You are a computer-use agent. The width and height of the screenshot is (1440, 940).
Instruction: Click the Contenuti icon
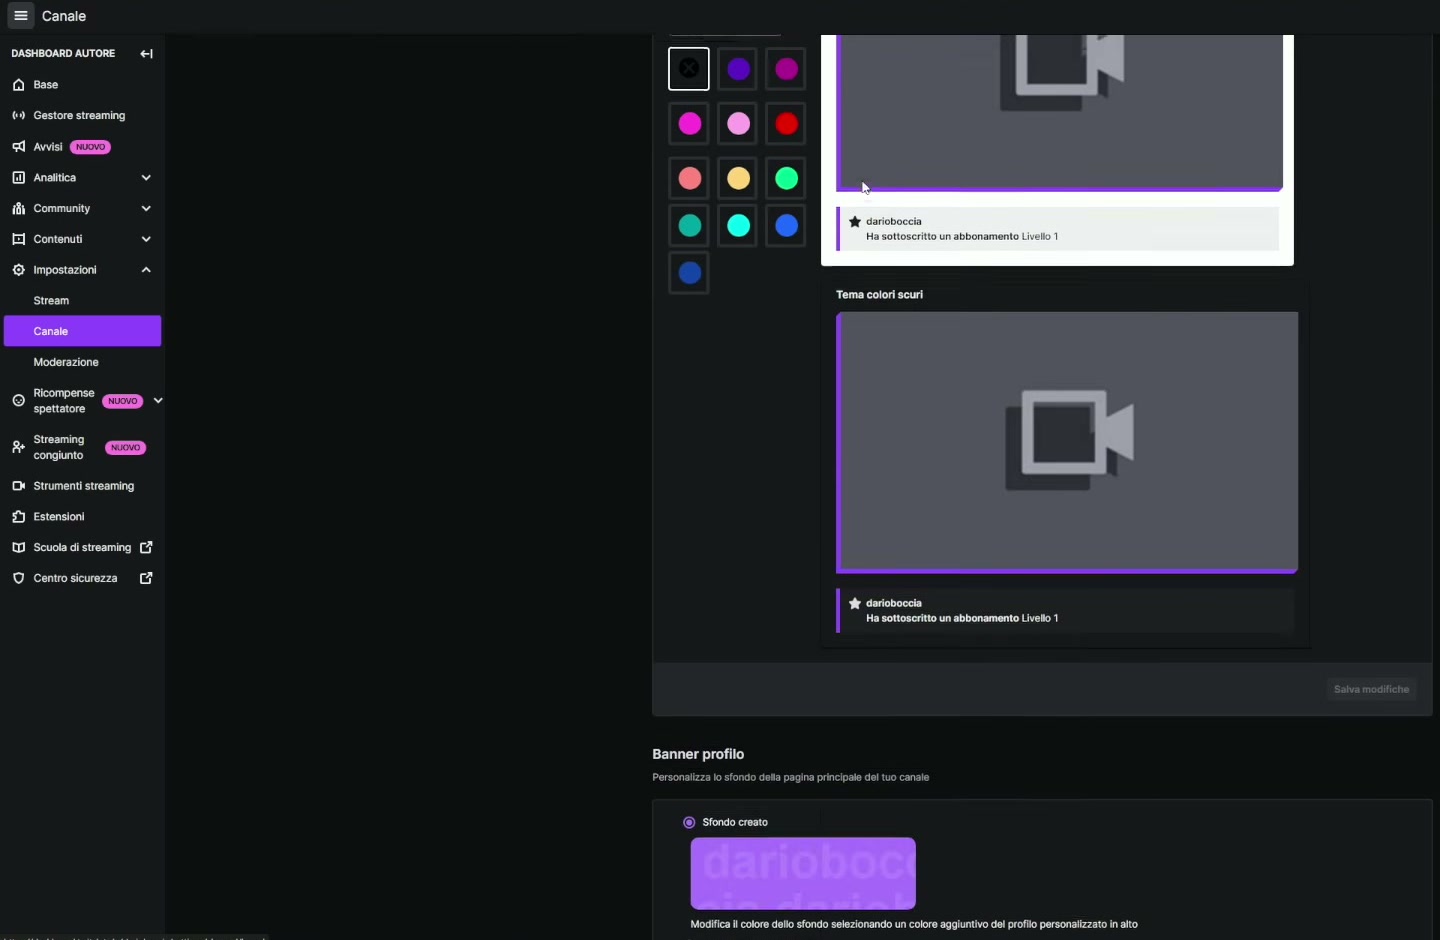point(18,240)
